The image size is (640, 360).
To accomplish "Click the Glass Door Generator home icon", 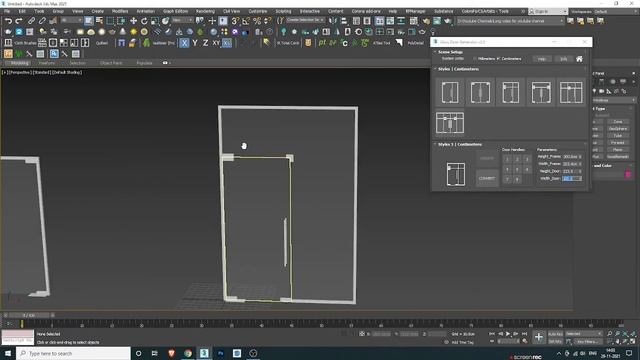I will 579,59.
